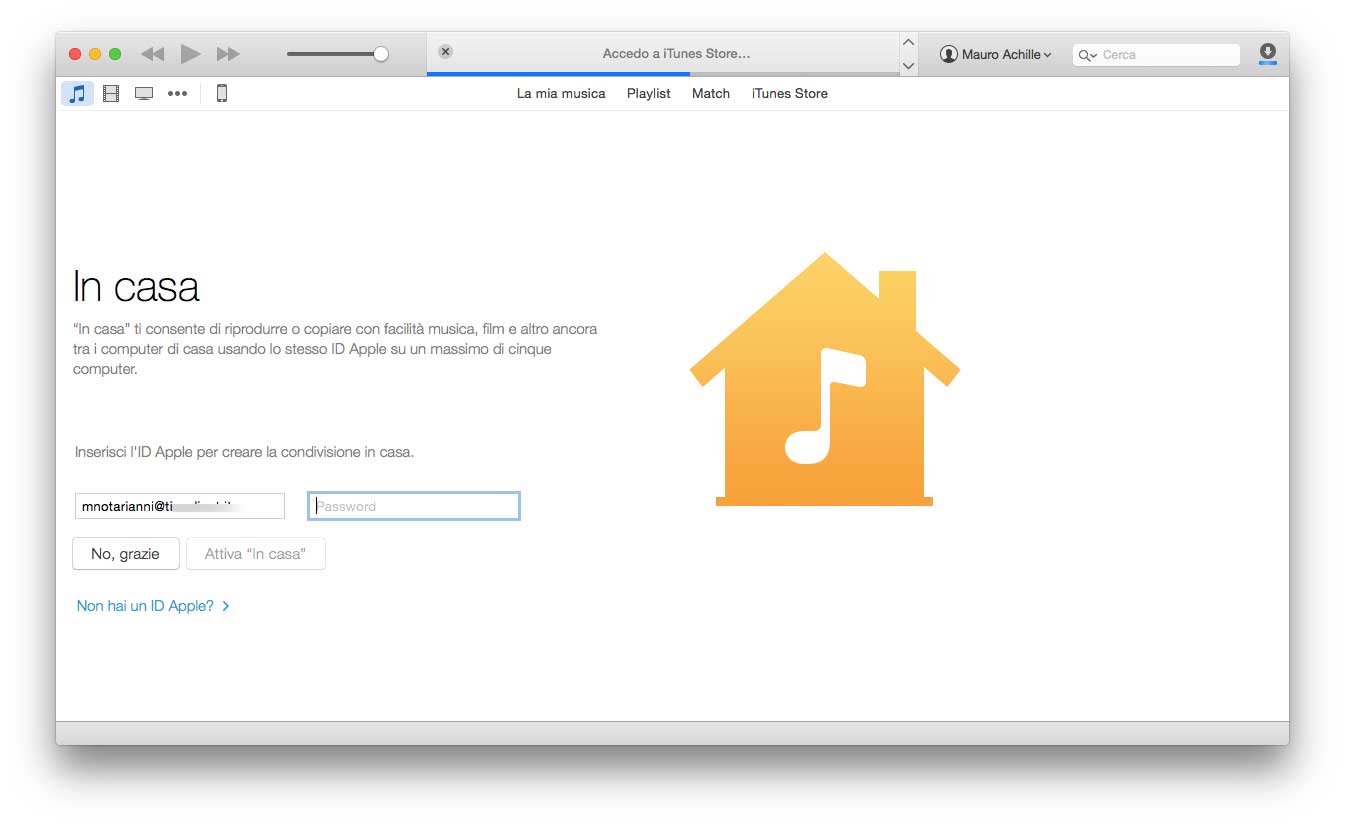Switch to the Playlist tab
Image resolution: width=1345 pixels, height=825 pixels.
[649, 93]
